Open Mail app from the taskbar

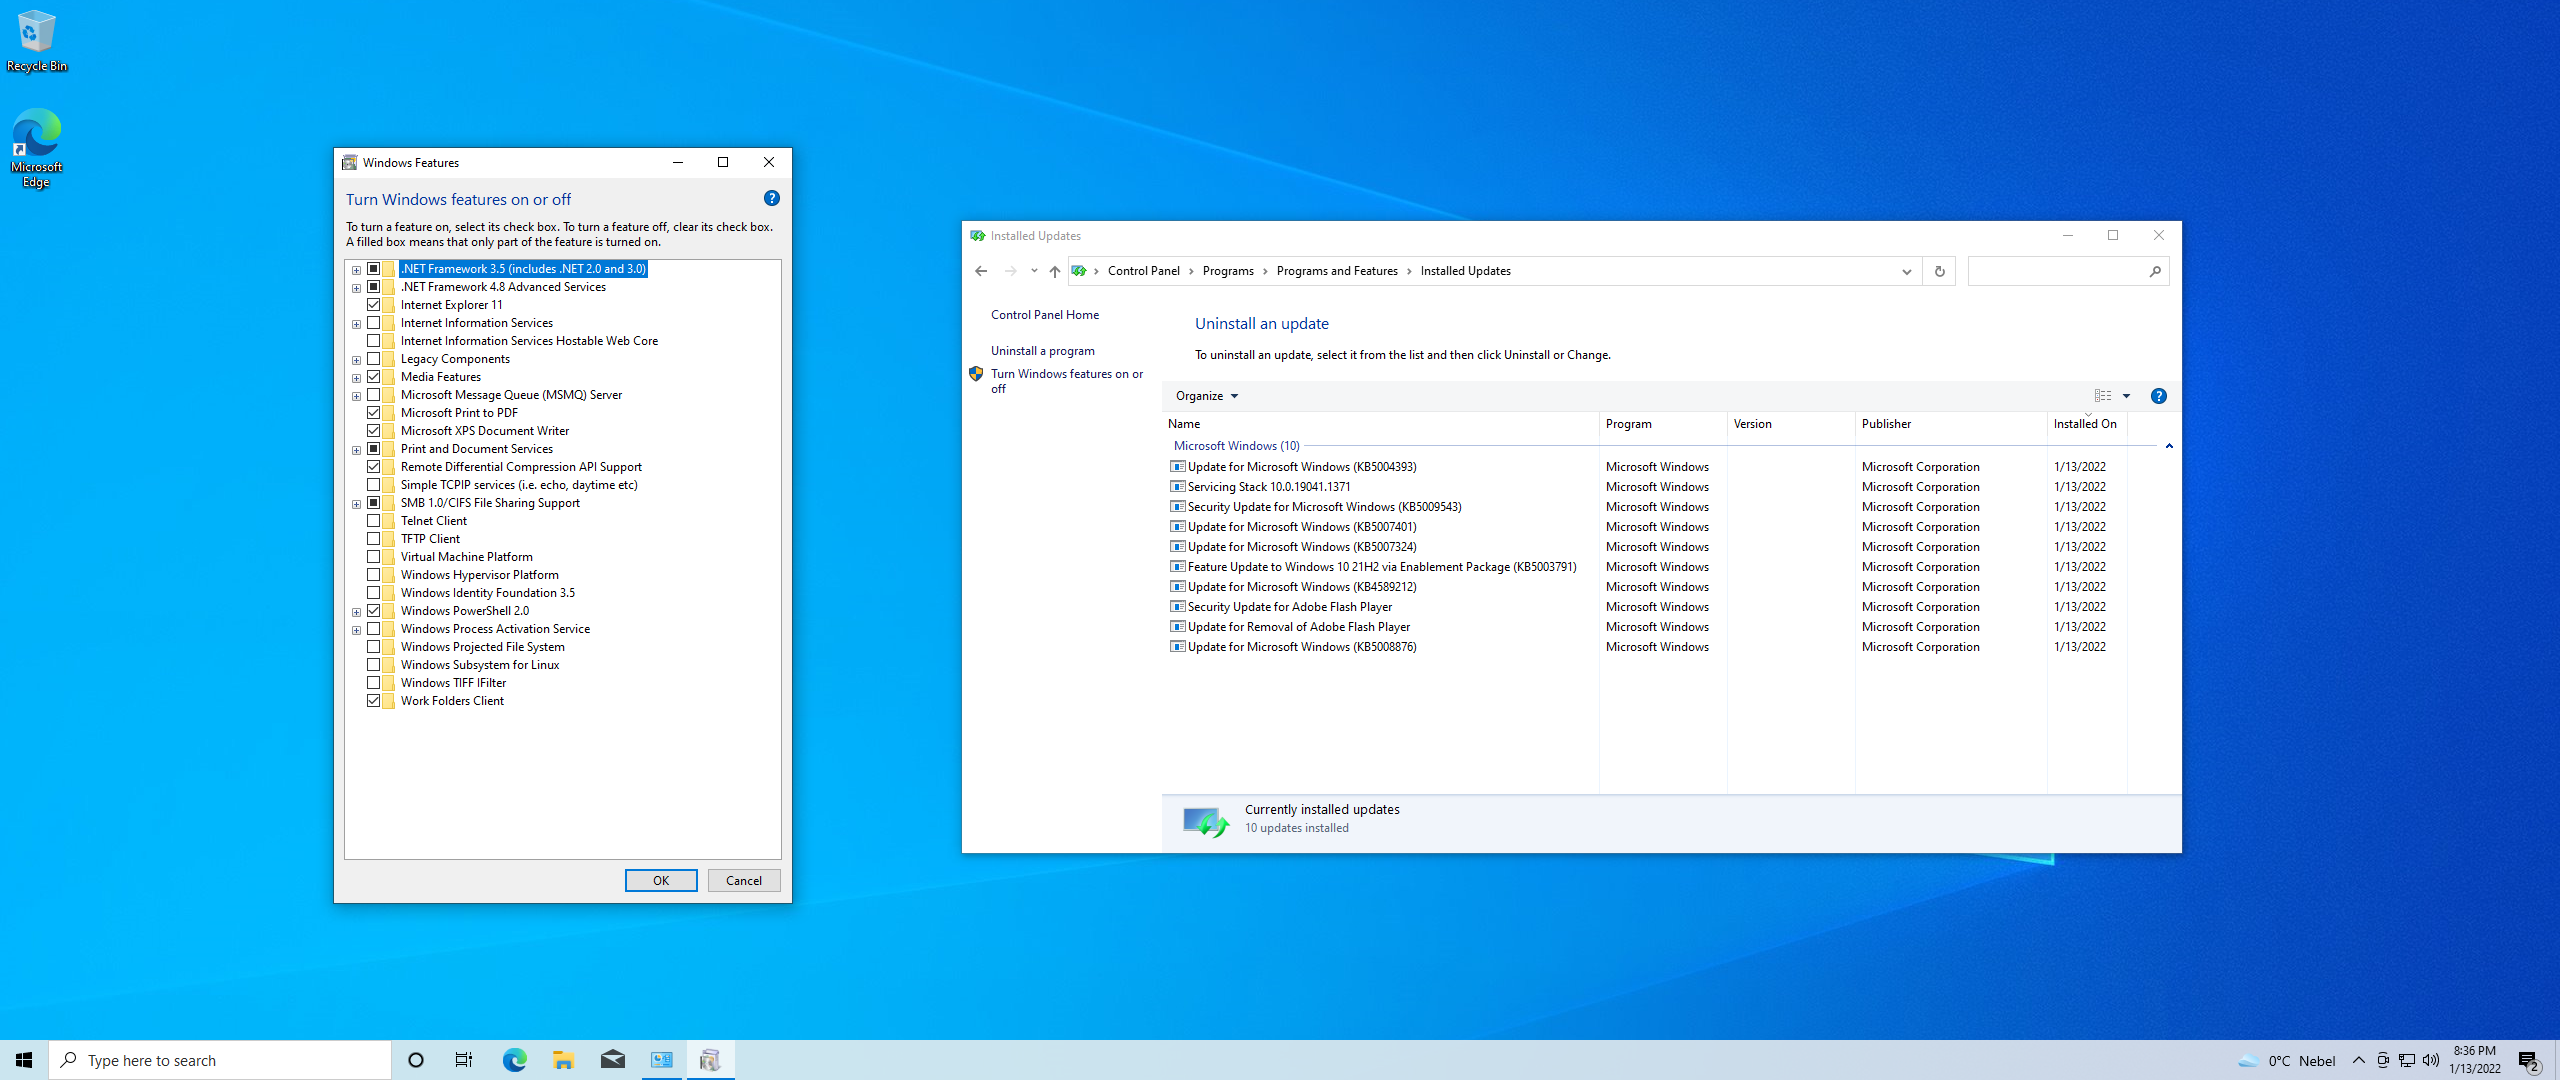(613, 1060)
